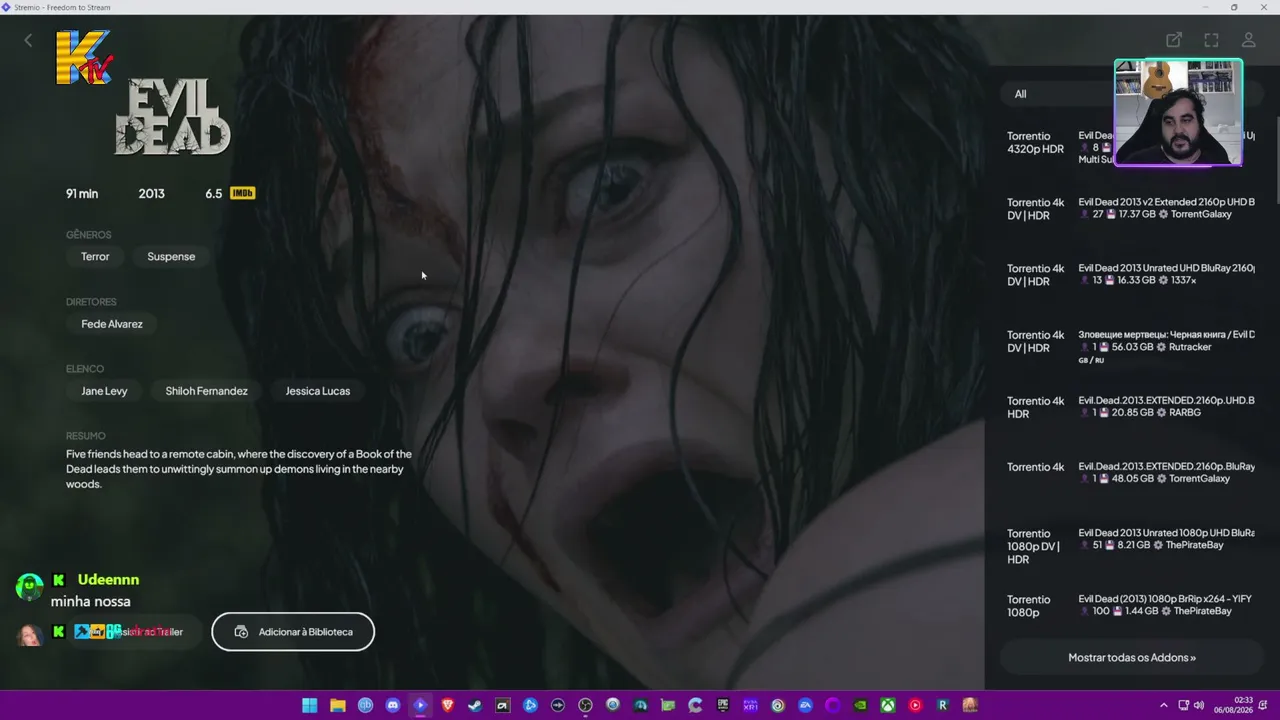Select the 16.33 GB 1337x stream
The height and width of the screenshot is (720, 1280).
click(1132, 275)
